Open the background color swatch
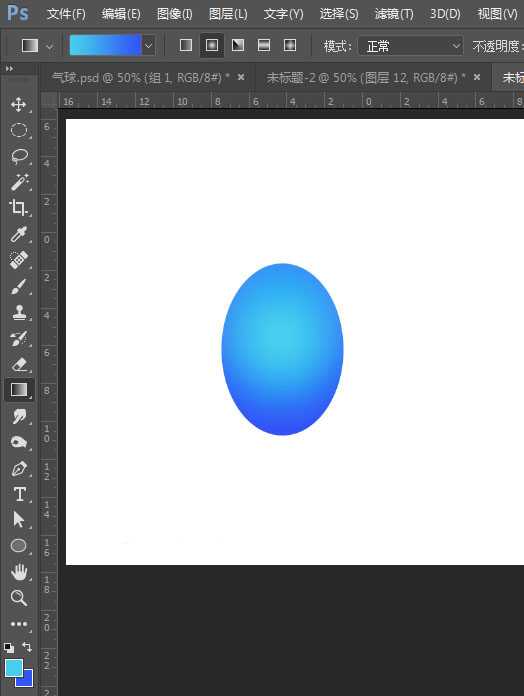This screenshot has width=524, height=696. (x=28, y=680)
